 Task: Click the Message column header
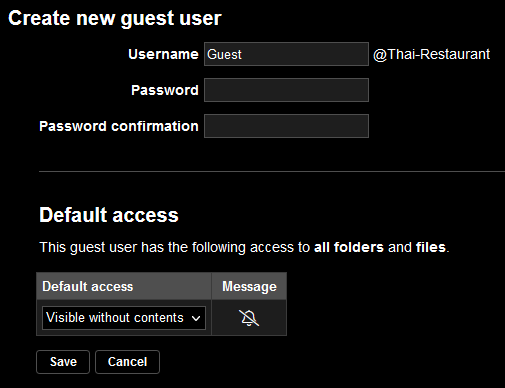coord(249,286)
